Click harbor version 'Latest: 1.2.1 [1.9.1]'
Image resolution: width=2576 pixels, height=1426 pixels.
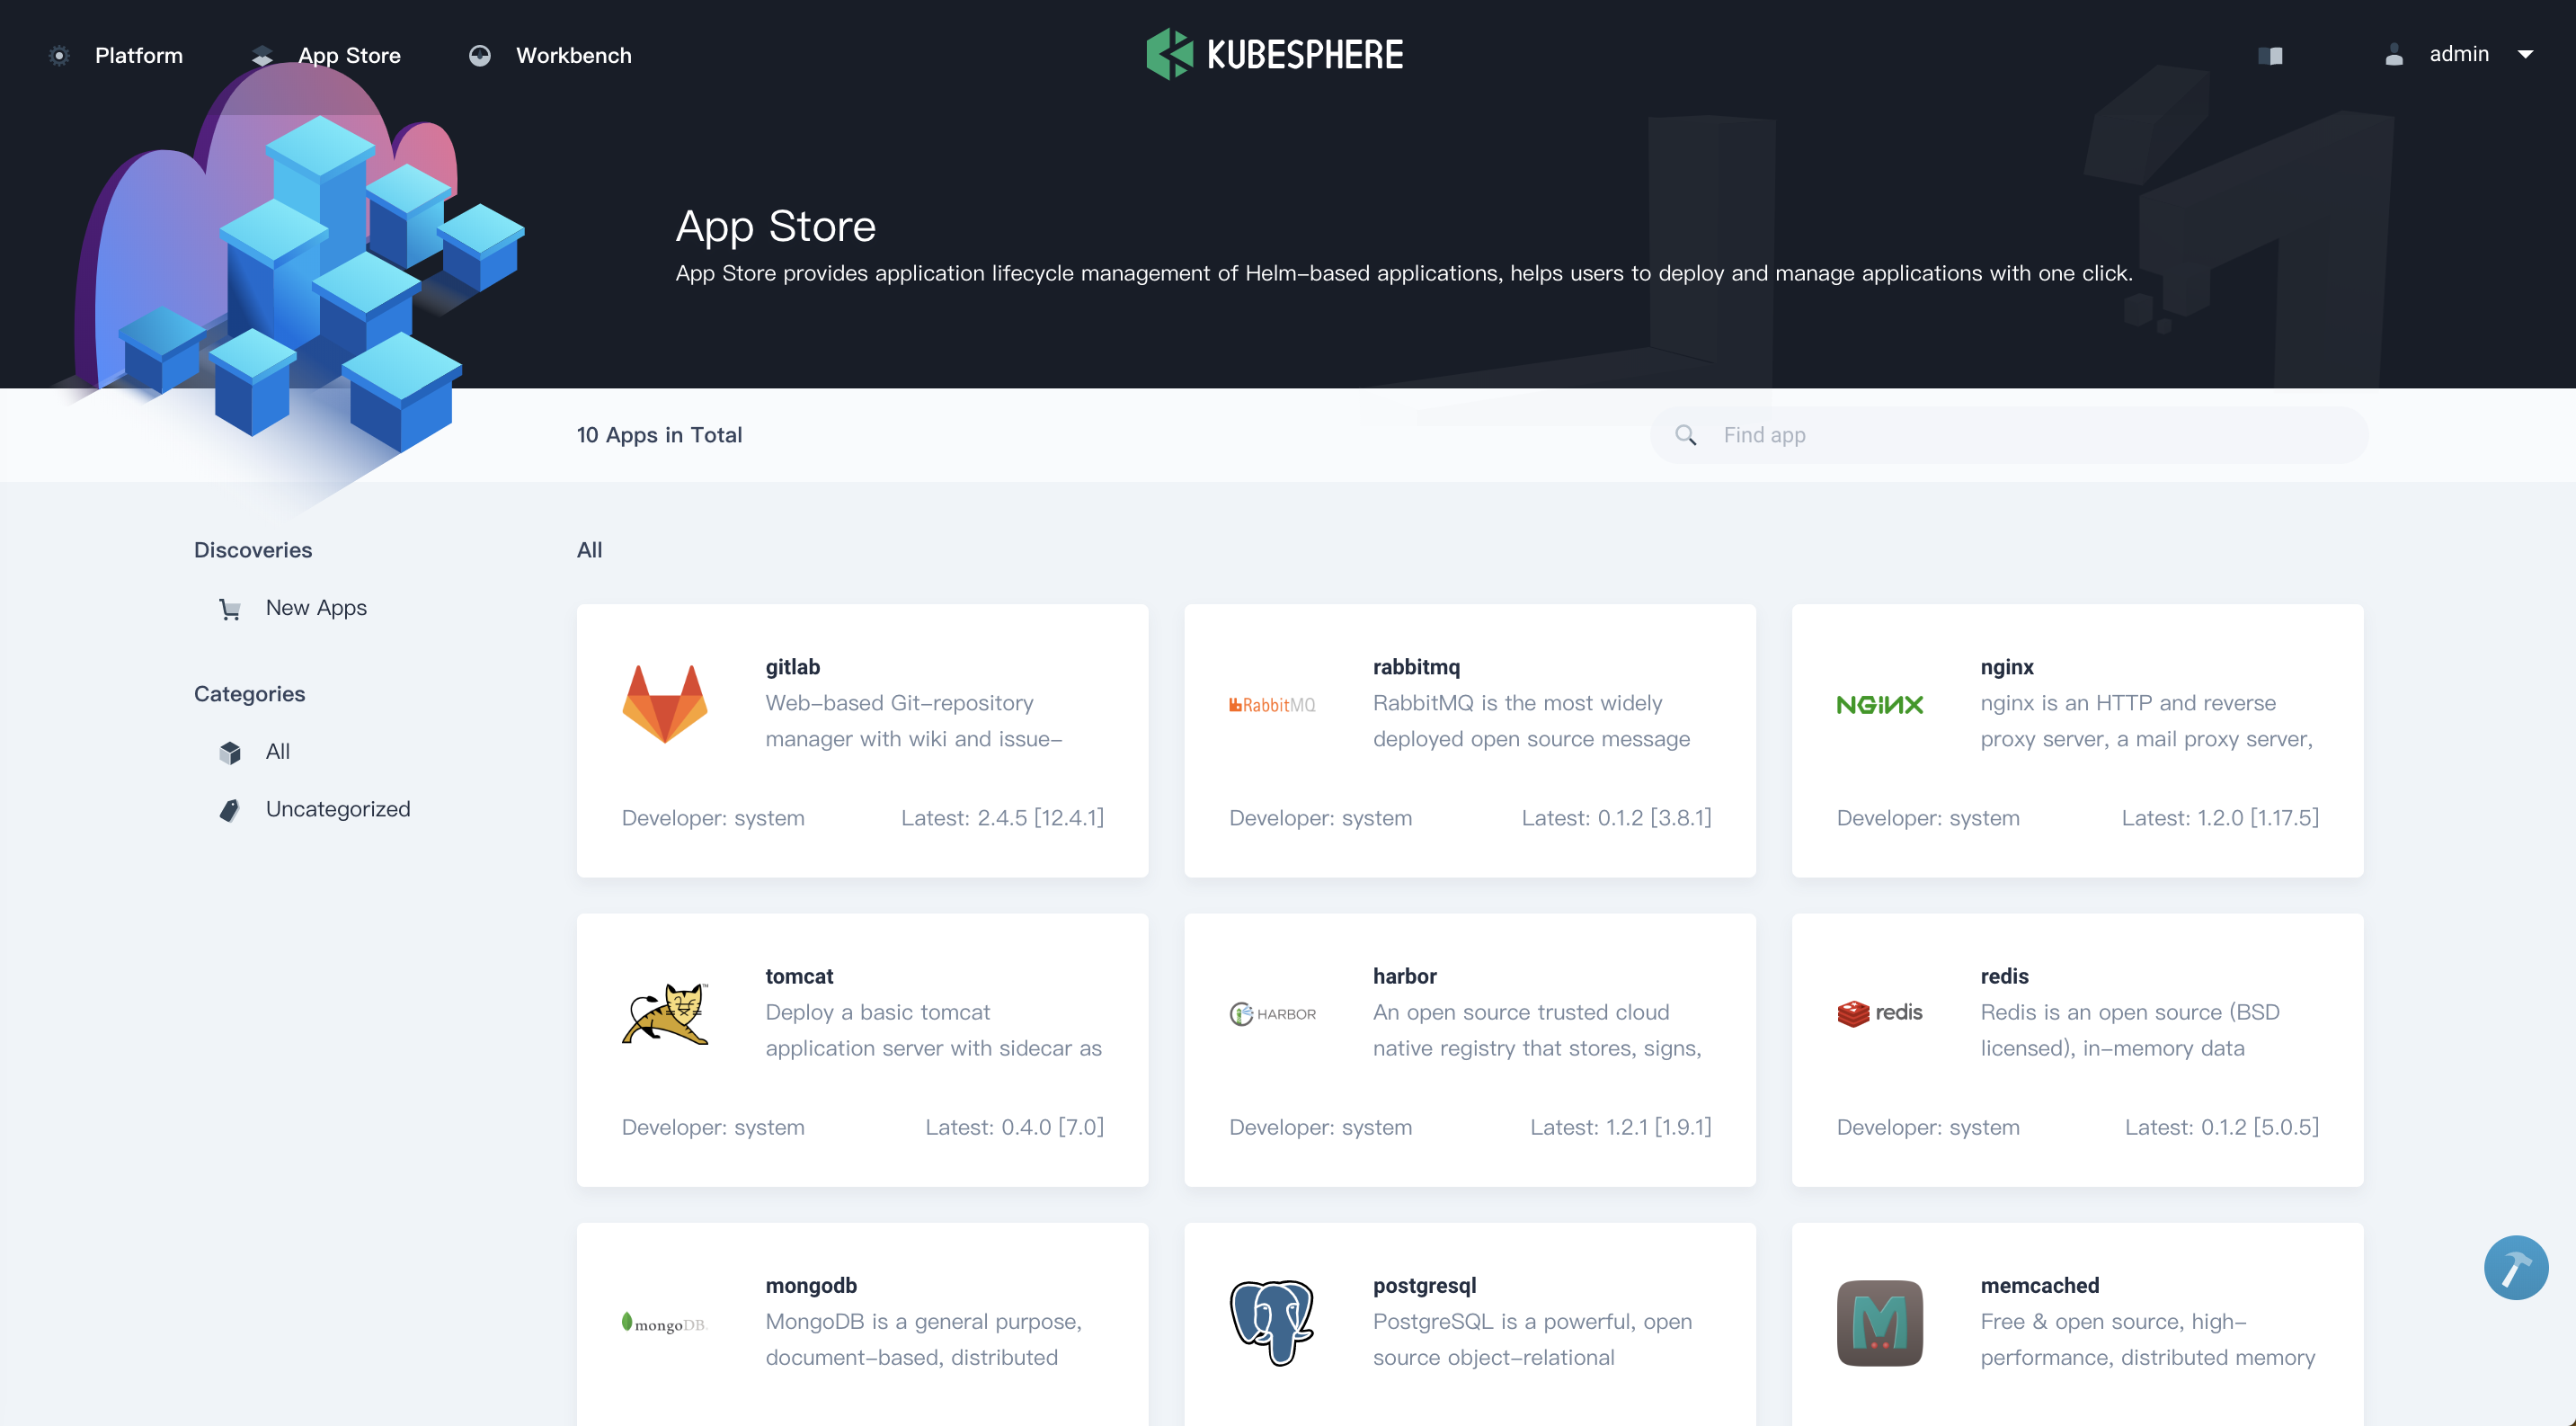1620,1127
